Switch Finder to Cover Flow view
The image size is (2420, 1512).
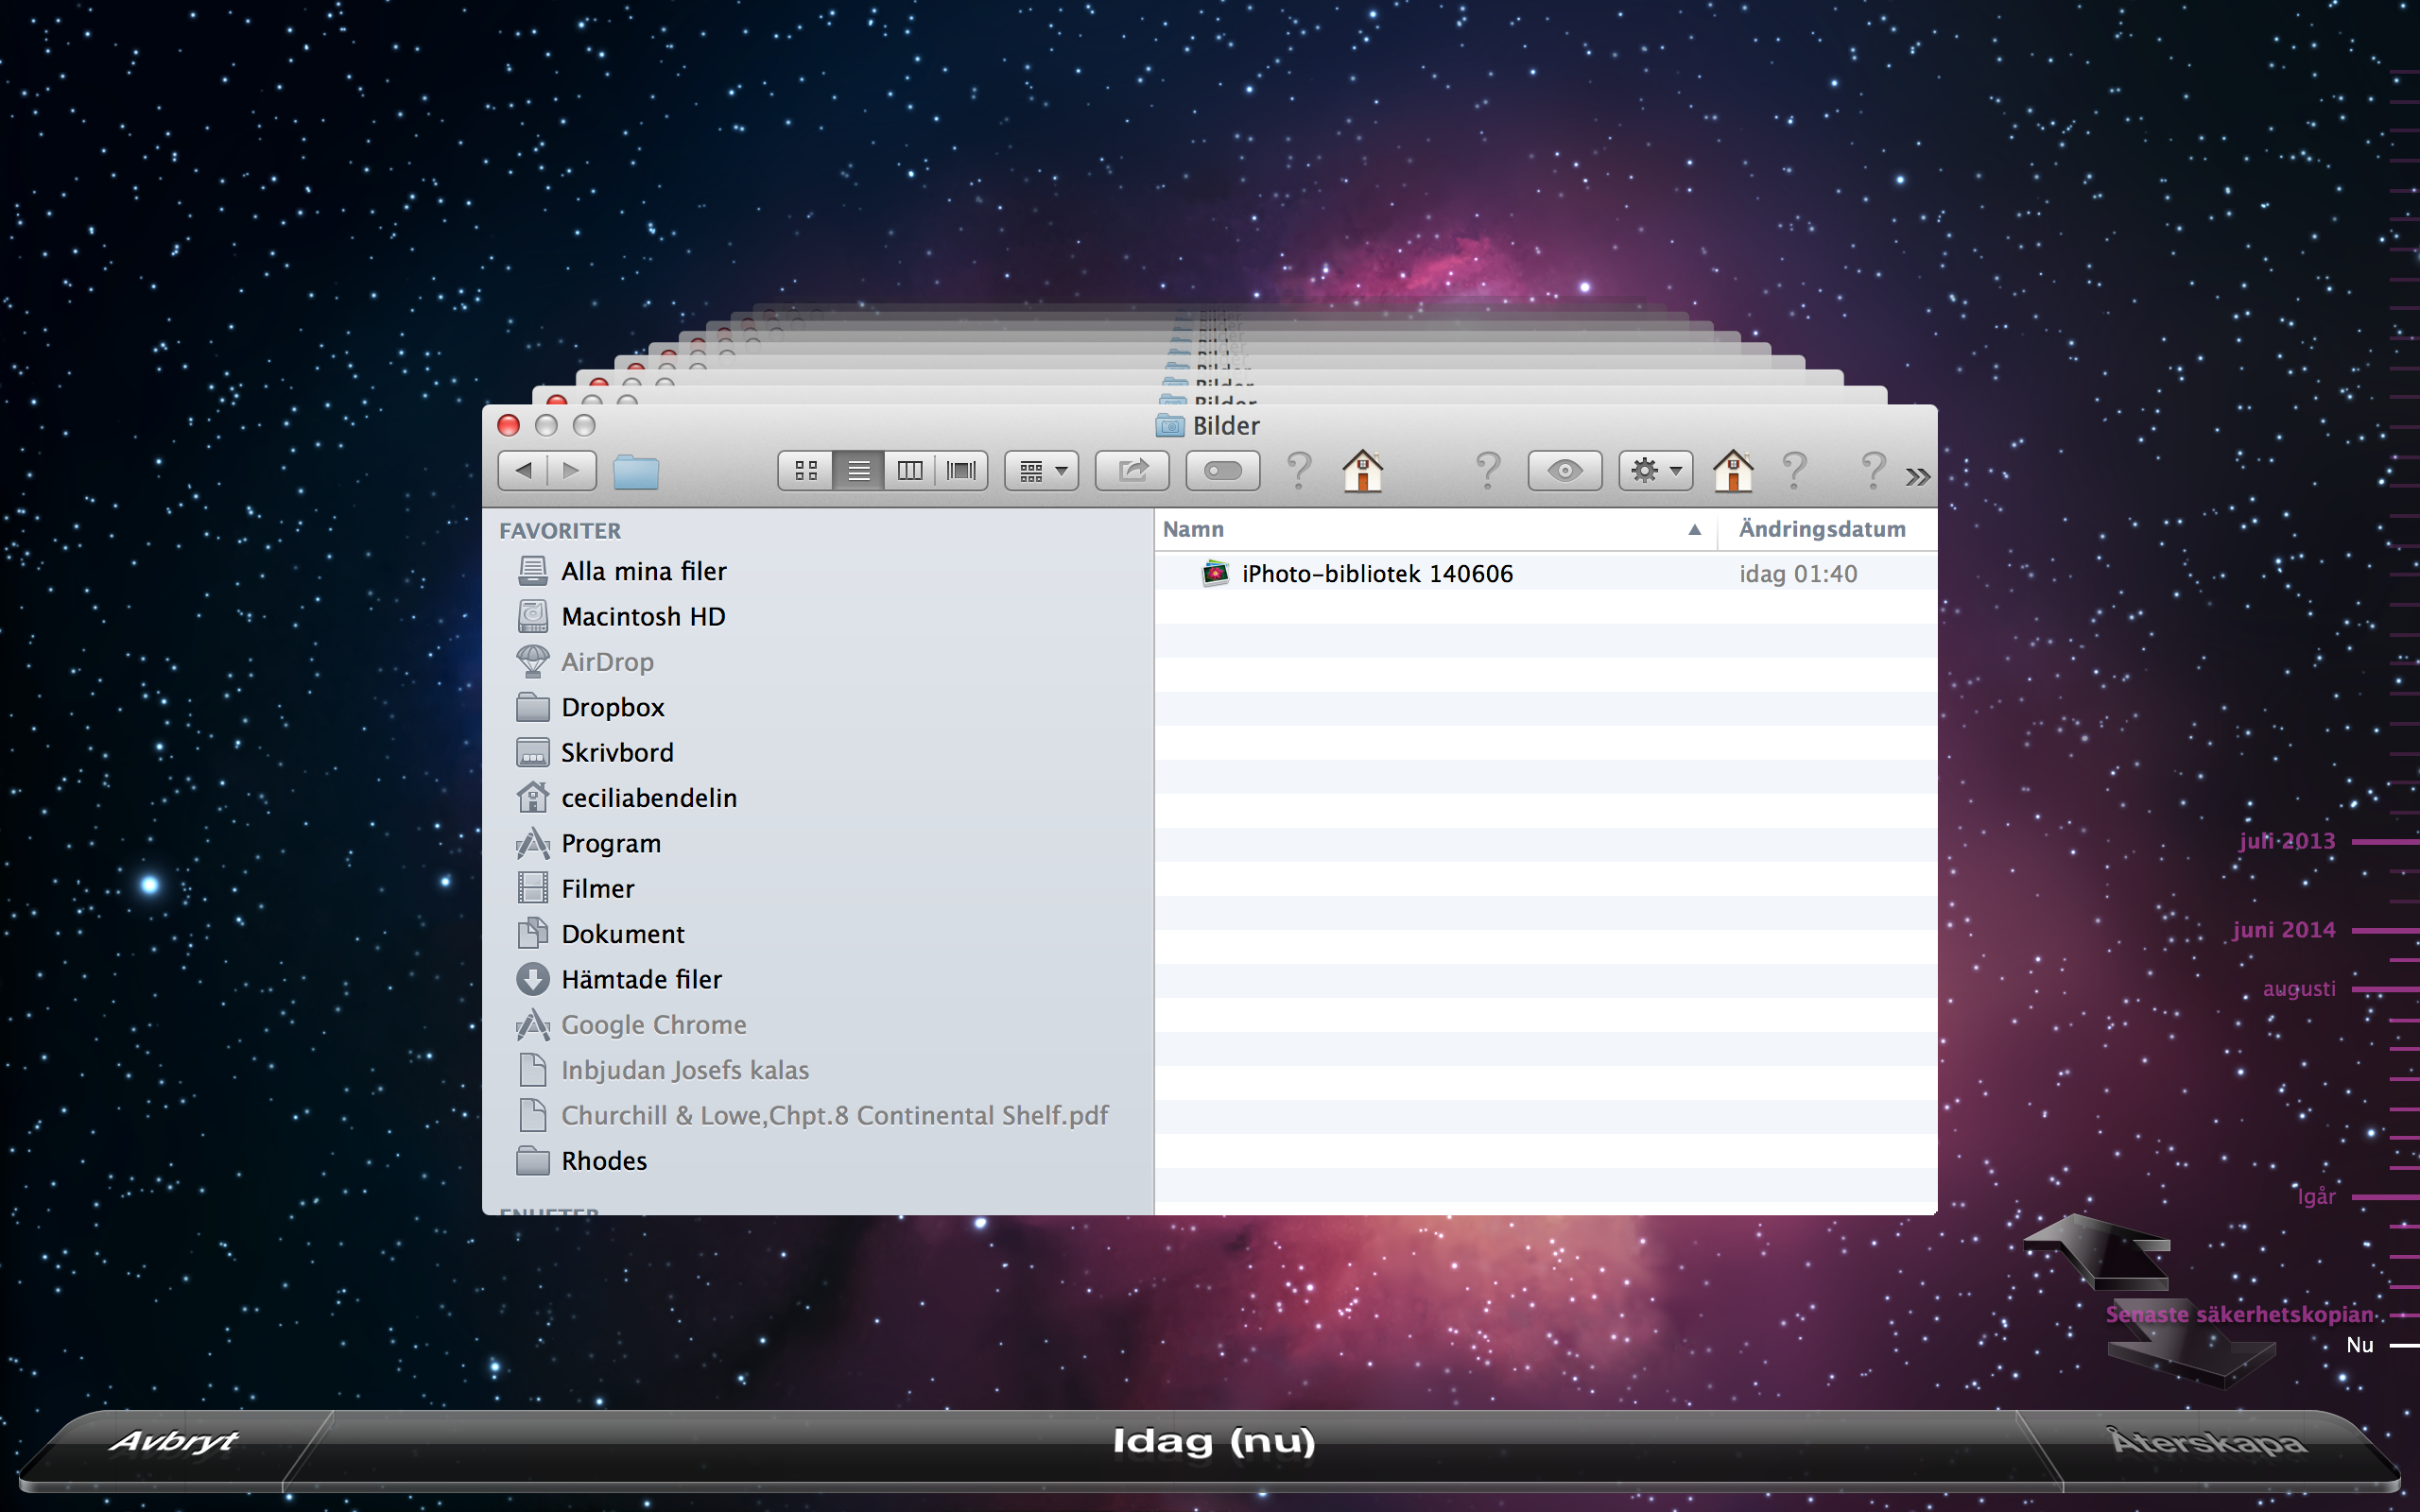click(961, 470)
